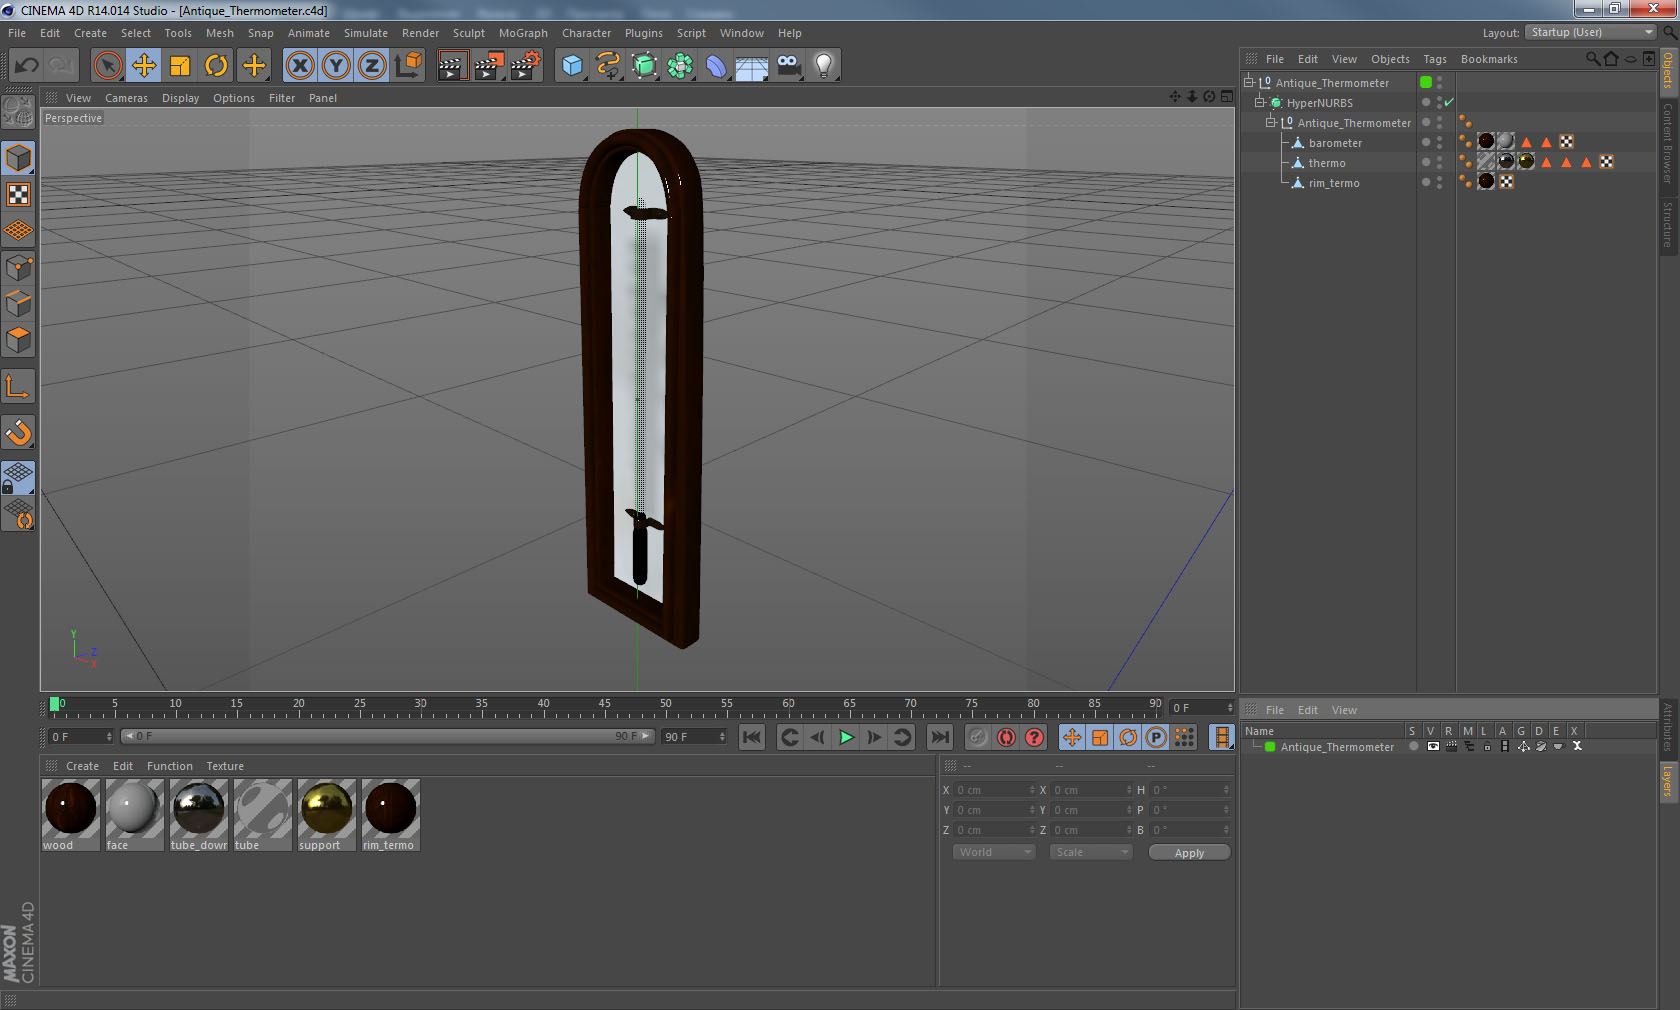Viewport: 1680px width, 1010px height.
Task: Click the timeline preview range slider
Action: 387,736
